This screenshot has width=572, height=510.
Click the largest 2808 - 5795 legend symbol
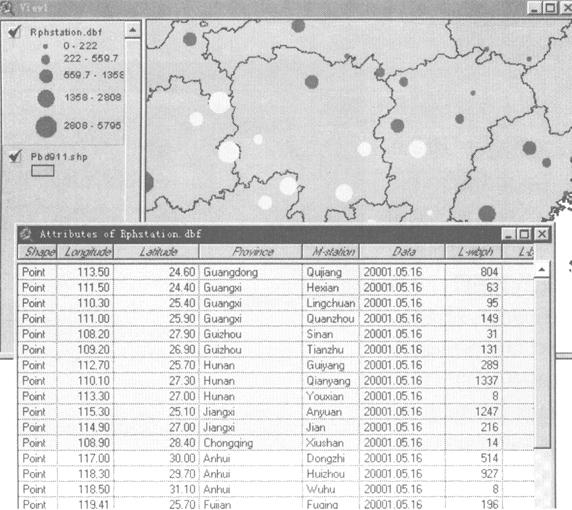[46, 126]
